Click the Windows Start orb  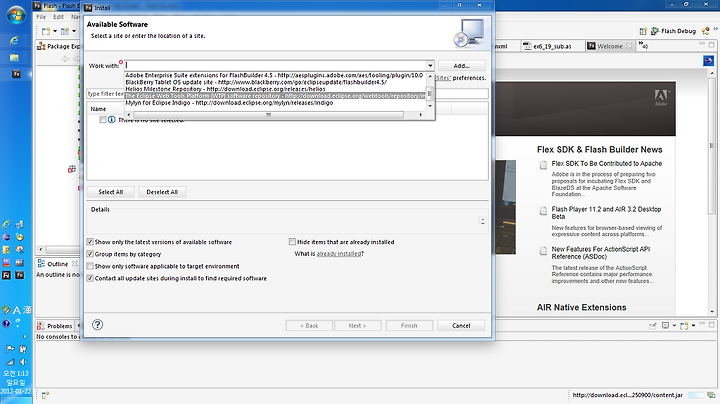pyautogui.click(x=16, y=16)
